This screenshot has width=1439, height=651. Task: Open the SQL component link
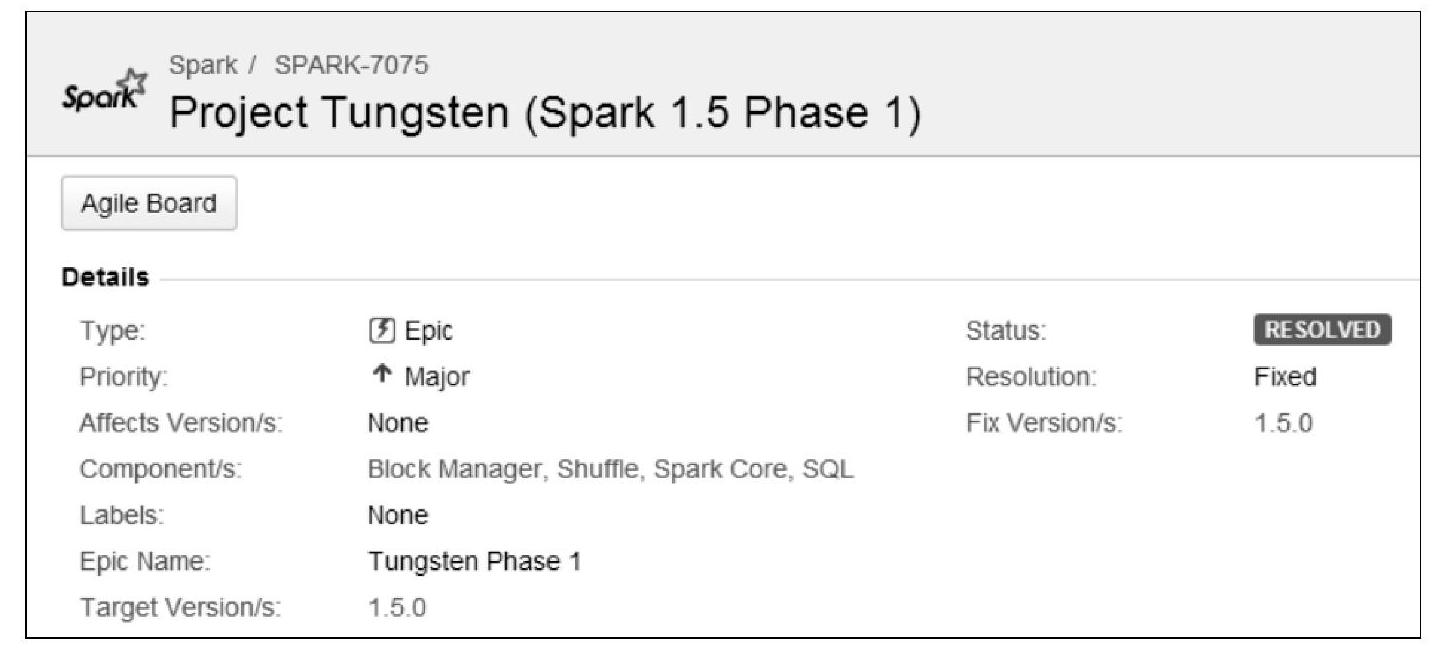click(x=831, y=469)
